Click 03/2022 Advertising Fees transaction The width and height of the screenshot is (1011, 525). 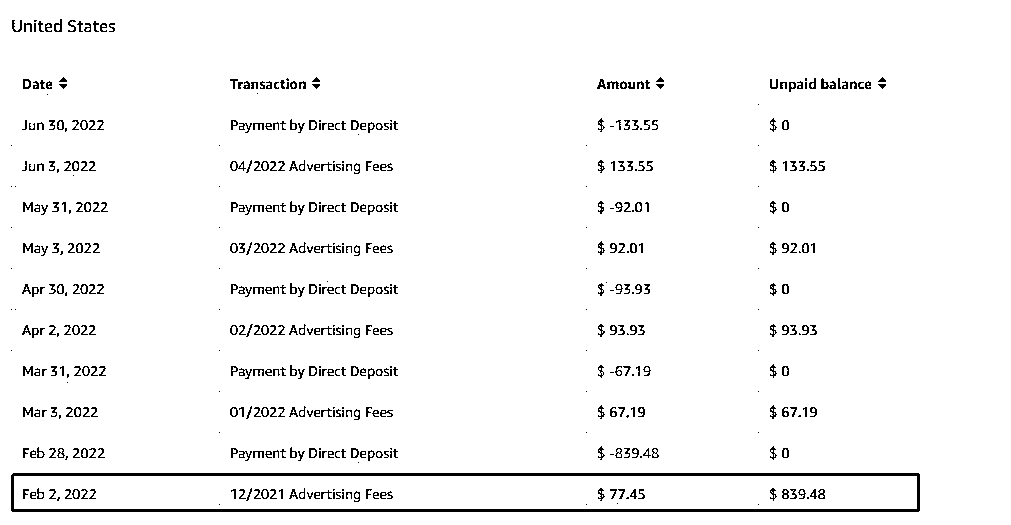coord(311,248)
